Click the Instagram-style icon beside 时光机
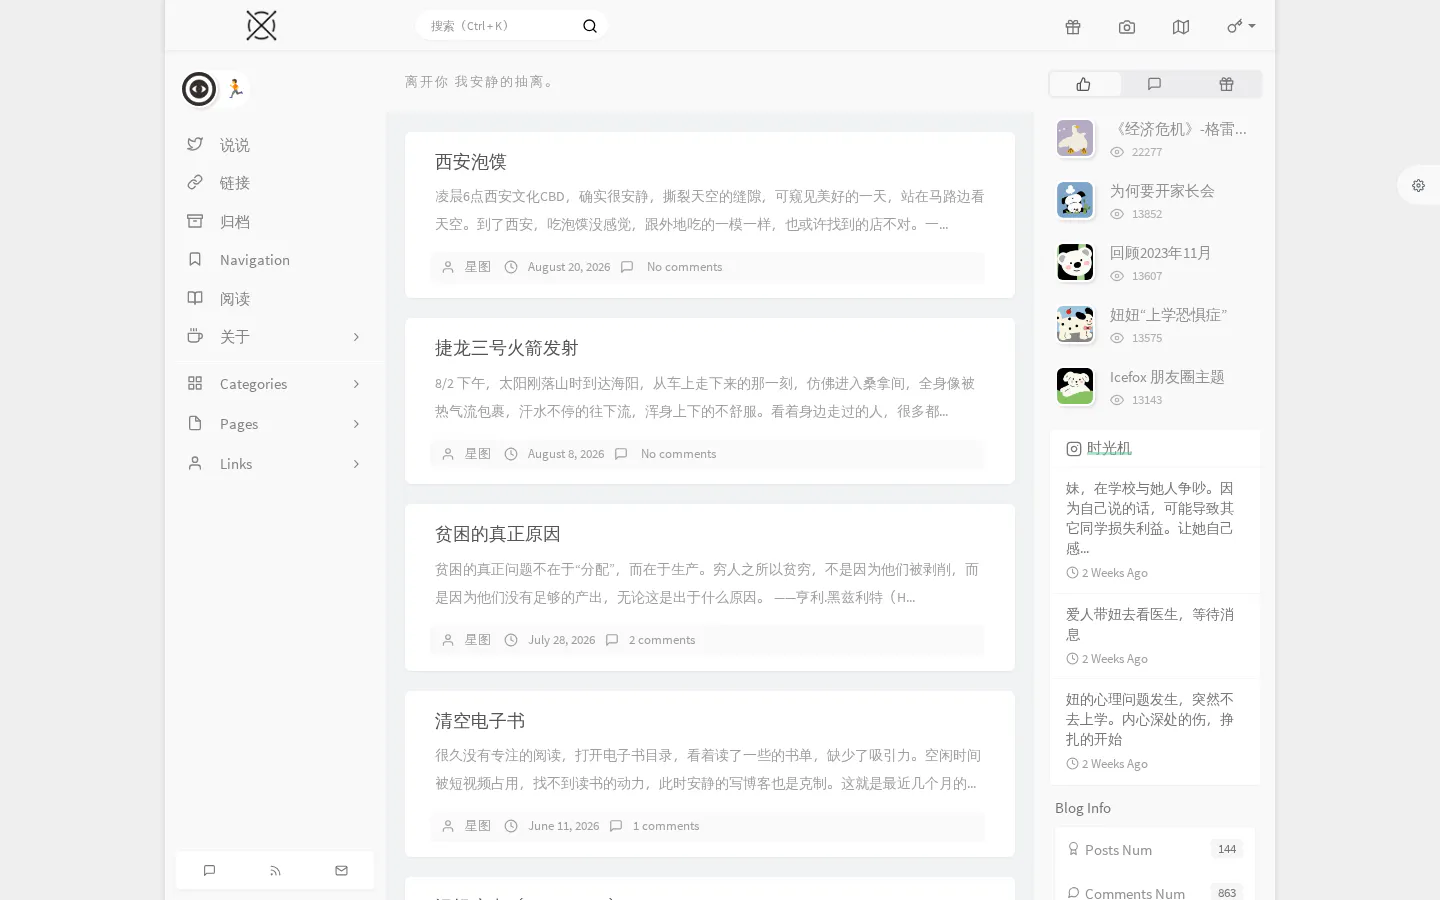Image resolution: width=1440 pixels, height=900 pixels. click(1073, 449)
